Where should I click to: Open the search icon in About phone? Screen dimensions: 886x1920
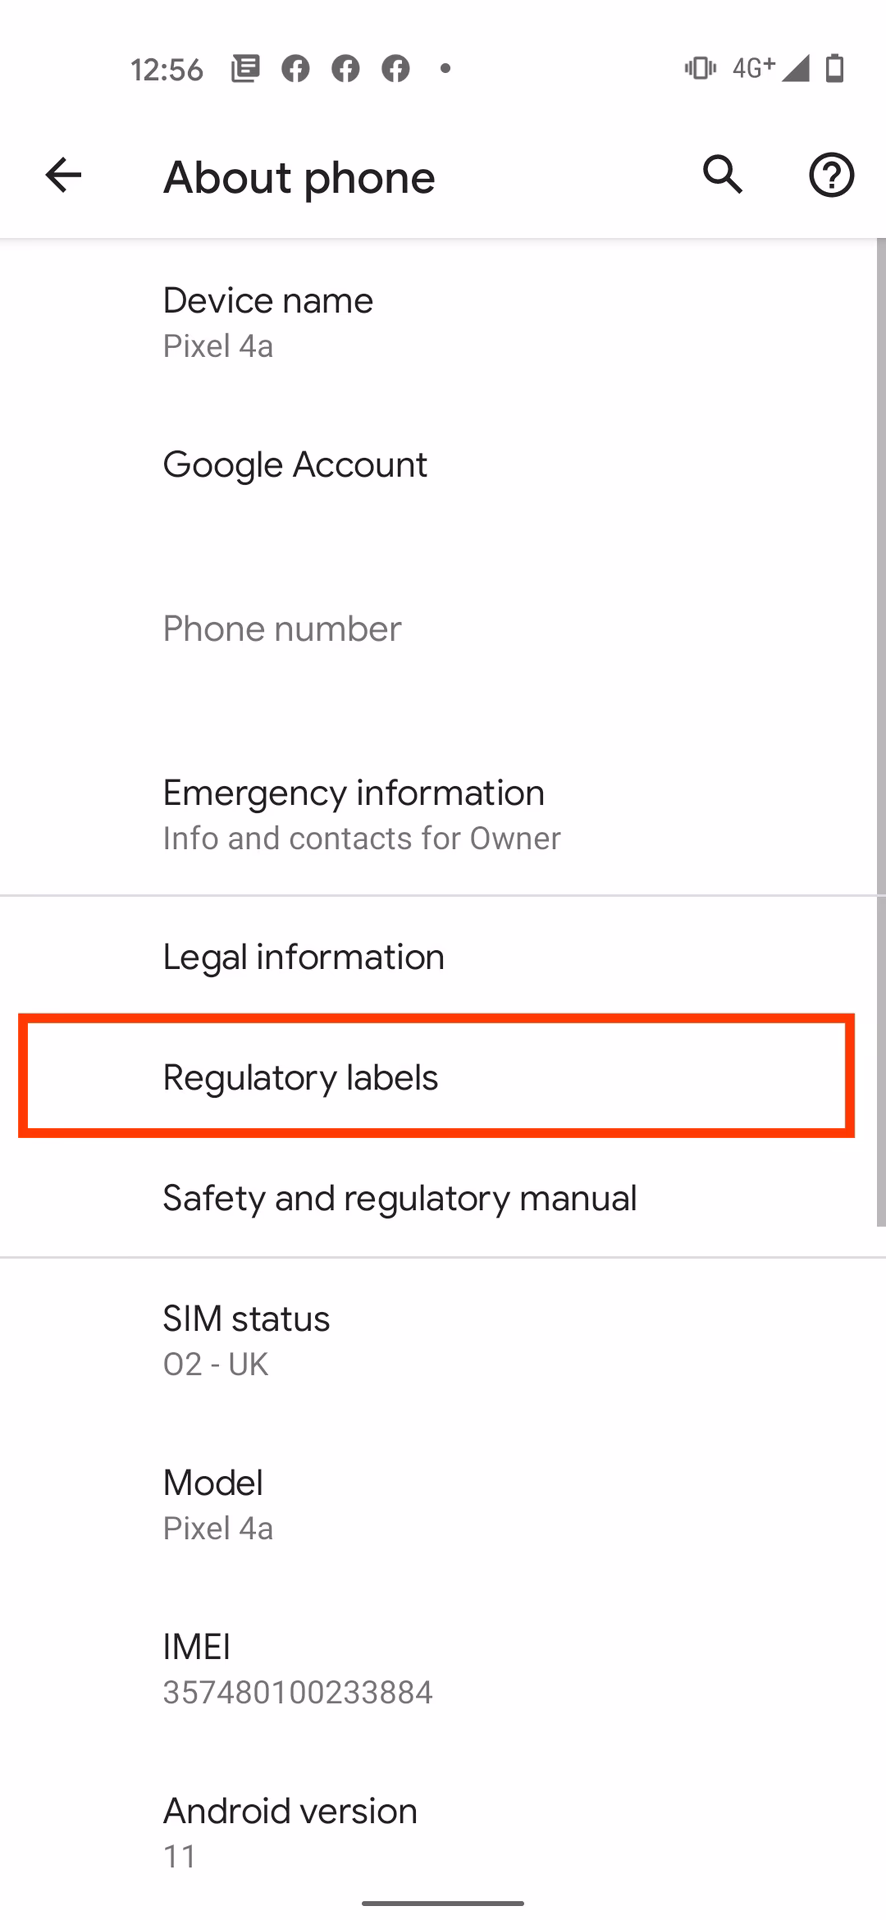722,175
